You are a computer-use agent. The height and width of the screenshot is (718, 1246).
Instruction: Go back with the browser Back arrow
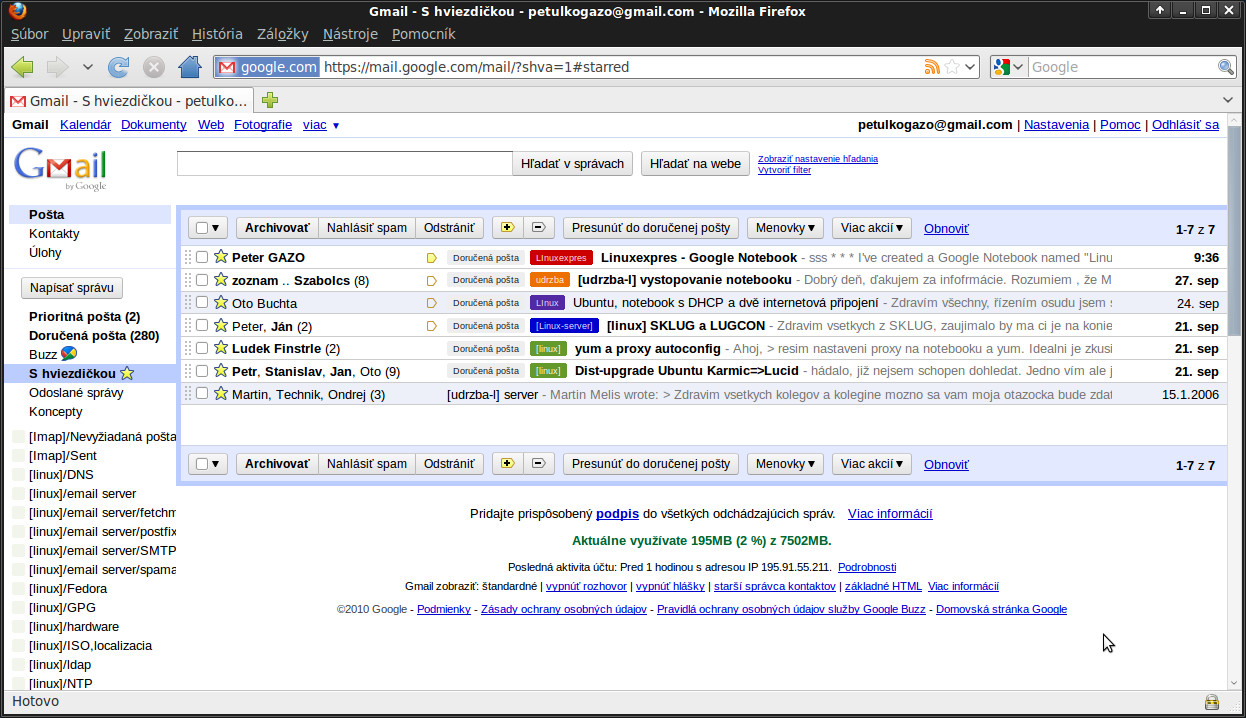pos(22,67)
